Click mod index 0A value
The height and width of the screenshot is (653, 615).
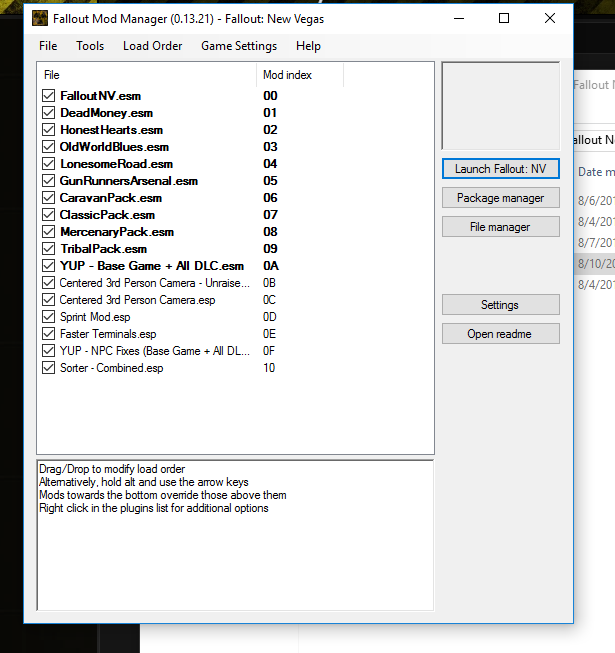(x=271, y=266)
